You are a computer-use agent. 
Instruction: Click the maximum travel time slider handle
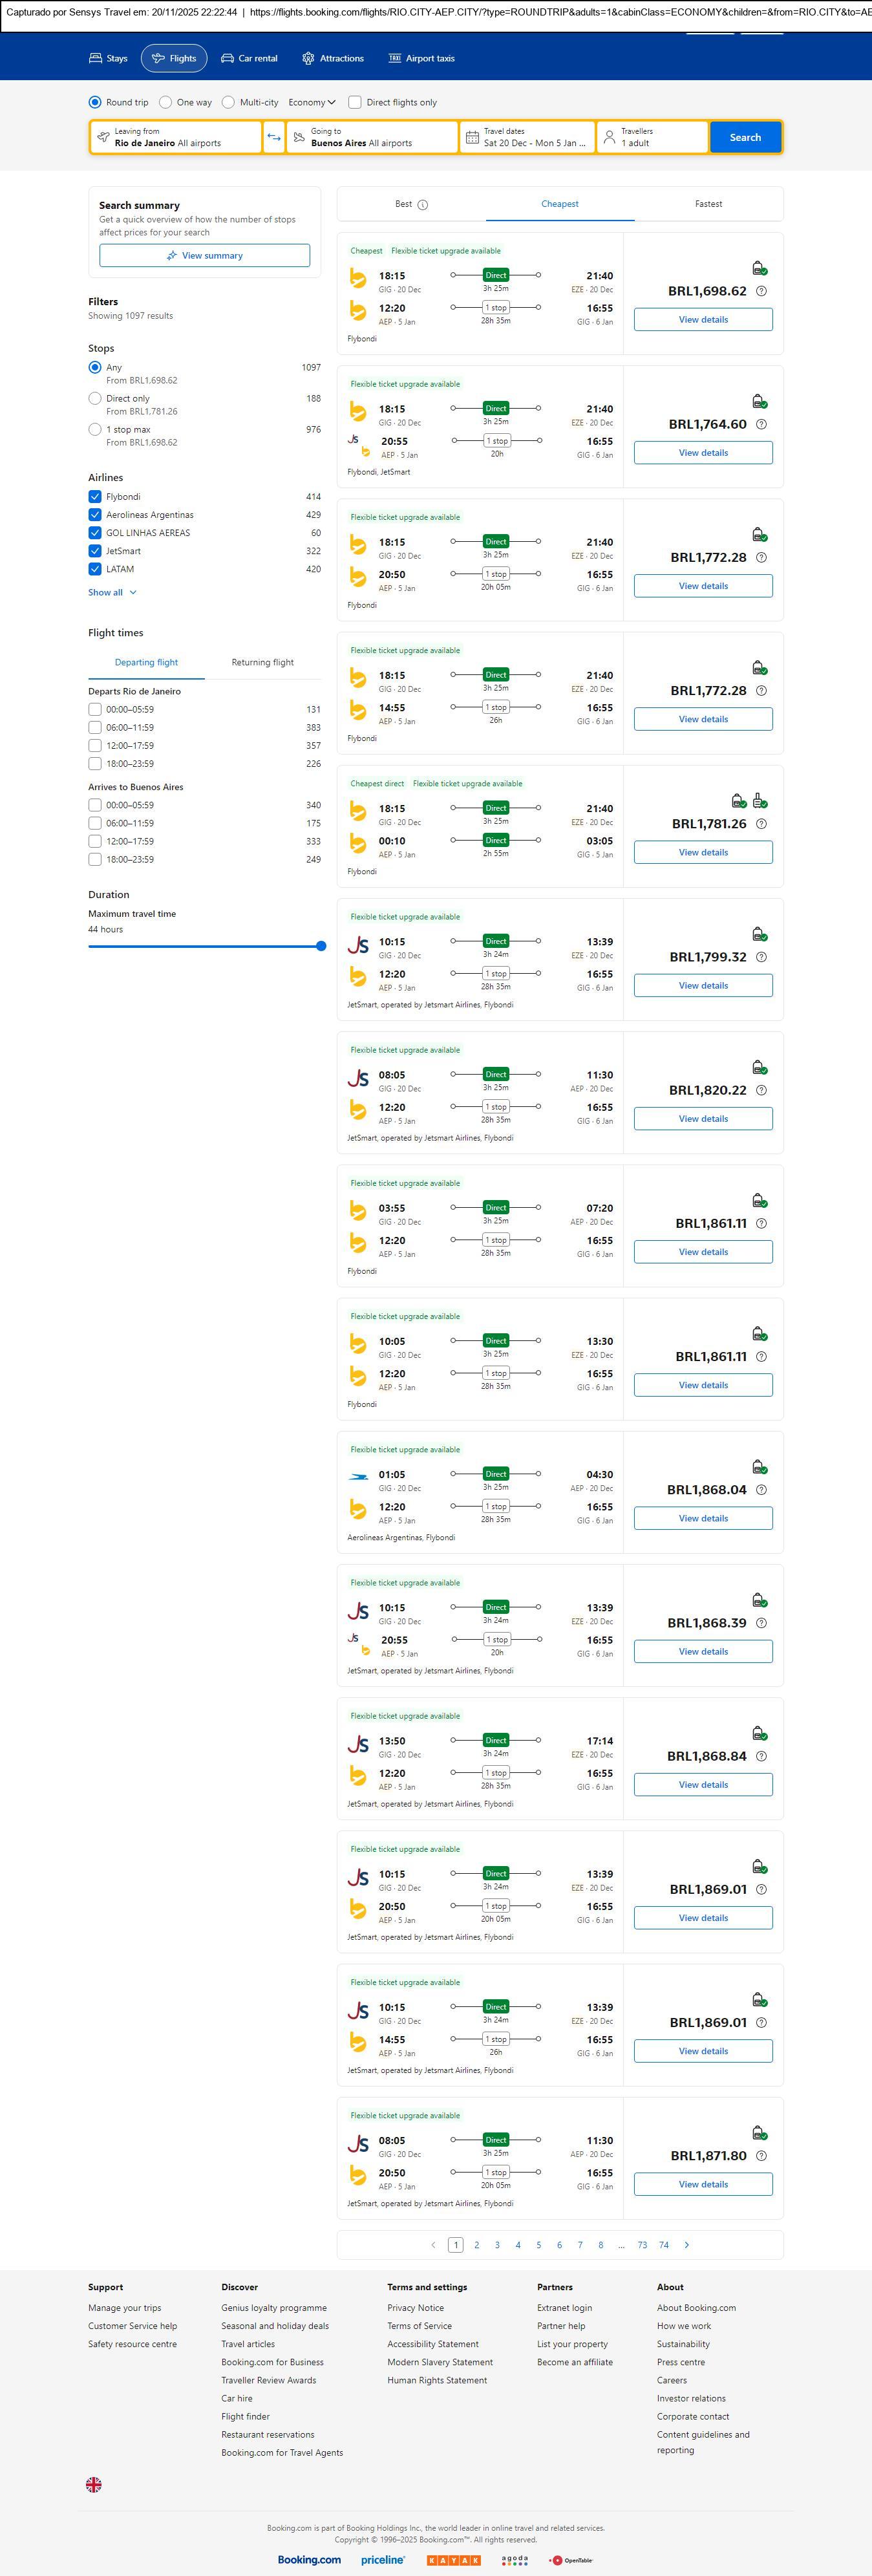pyautogui.click(x=321, y=946)
